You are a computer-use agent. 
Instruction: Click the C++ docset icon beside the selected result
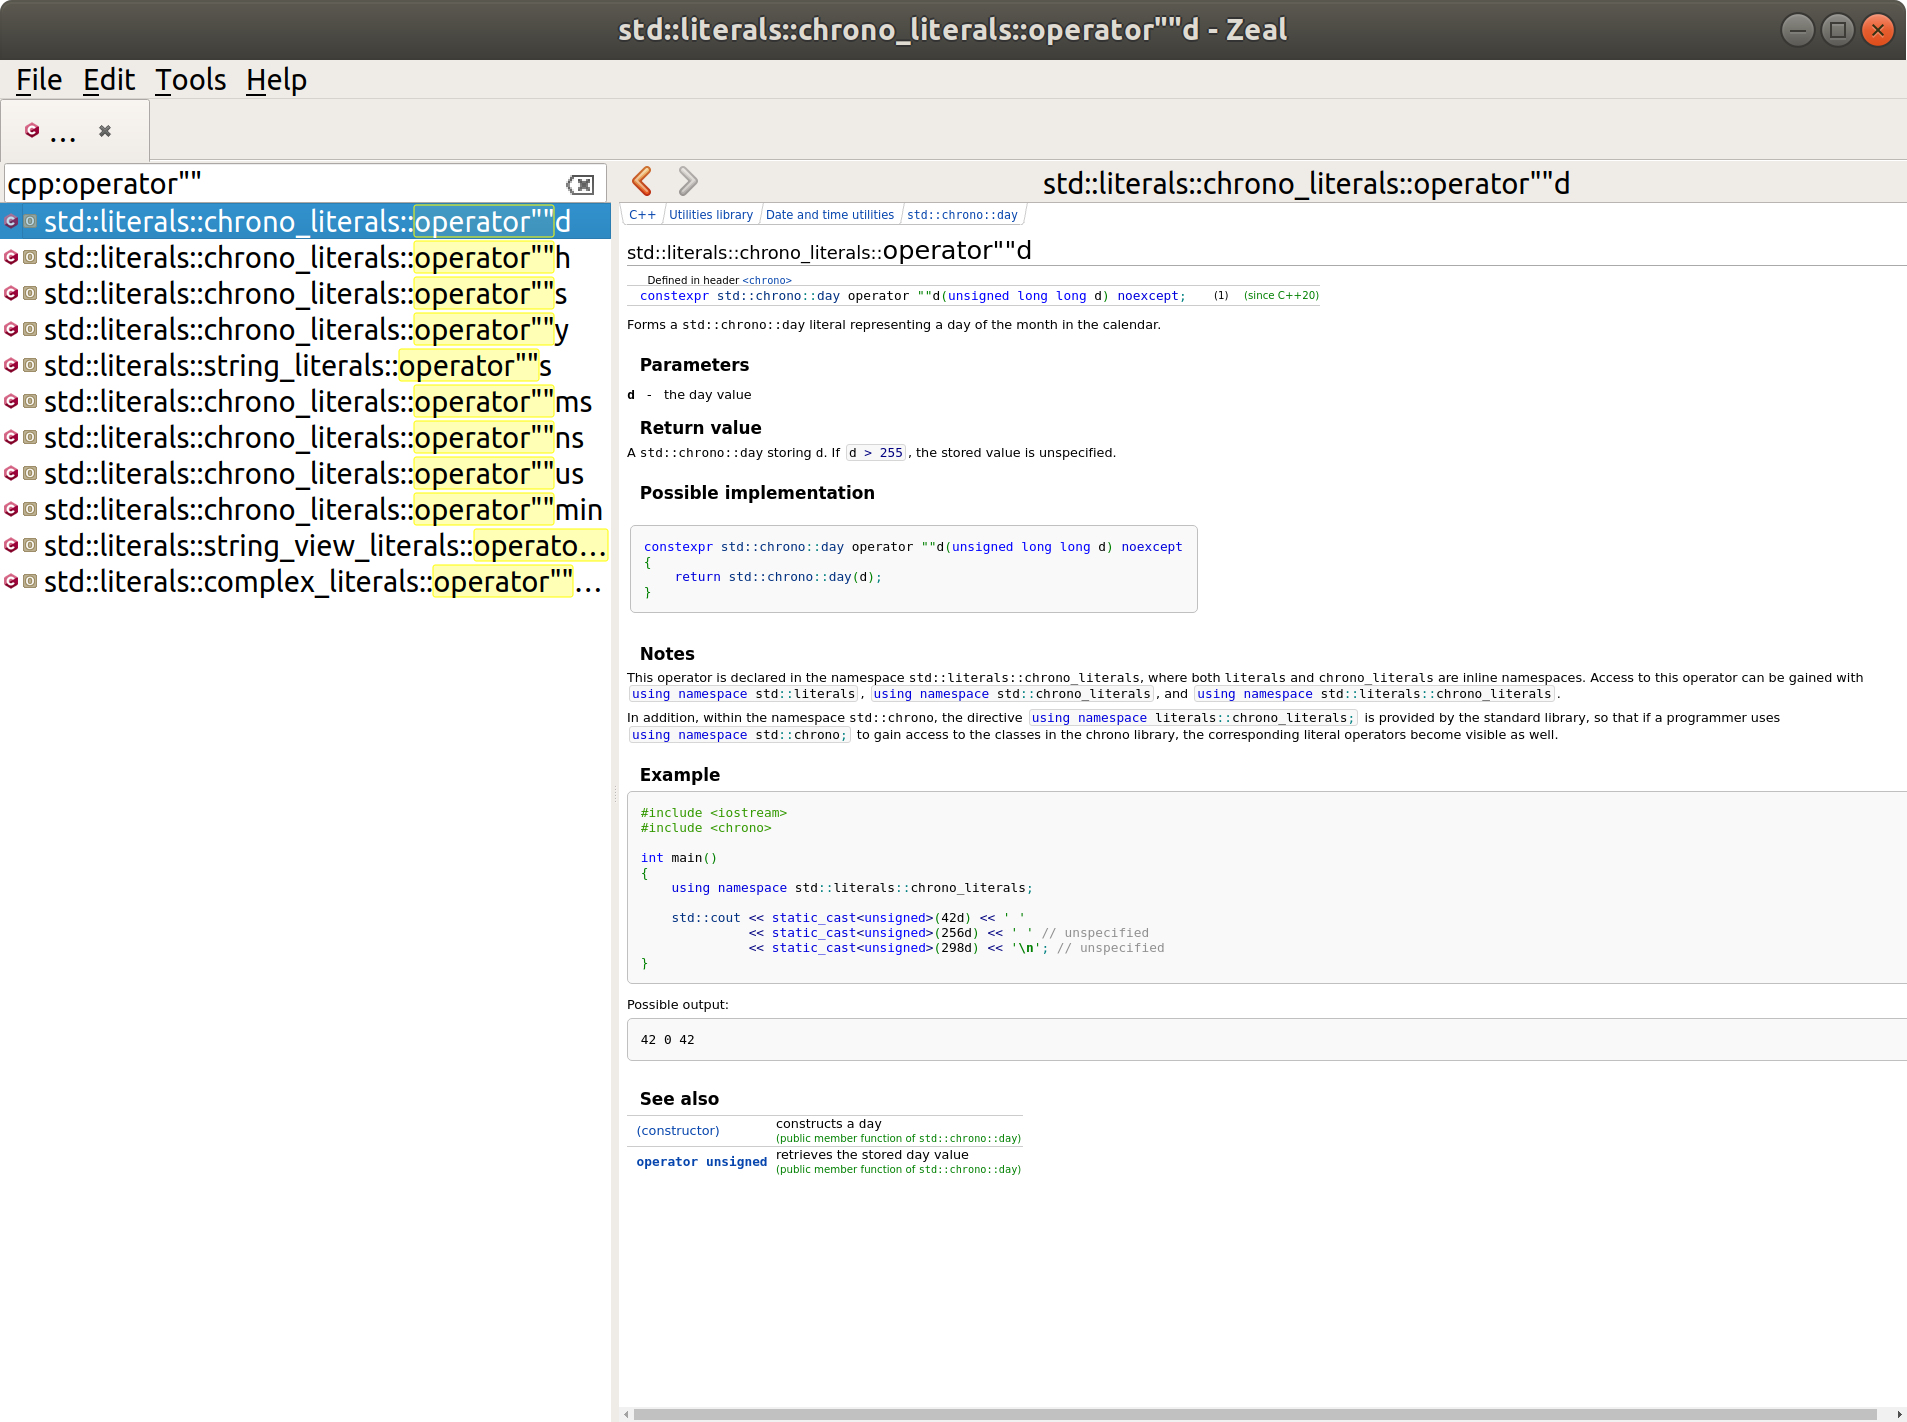coord(10,221)
